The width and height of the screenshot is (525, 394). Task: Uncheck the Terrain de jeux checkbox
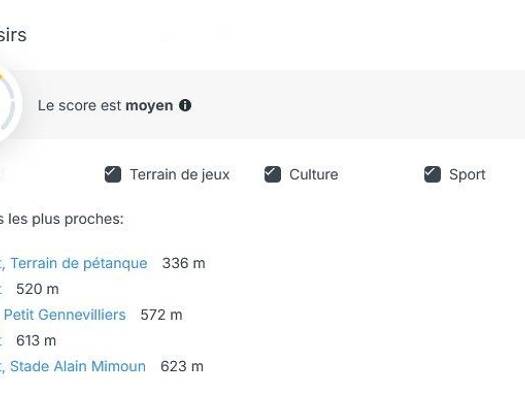(113, 174)
